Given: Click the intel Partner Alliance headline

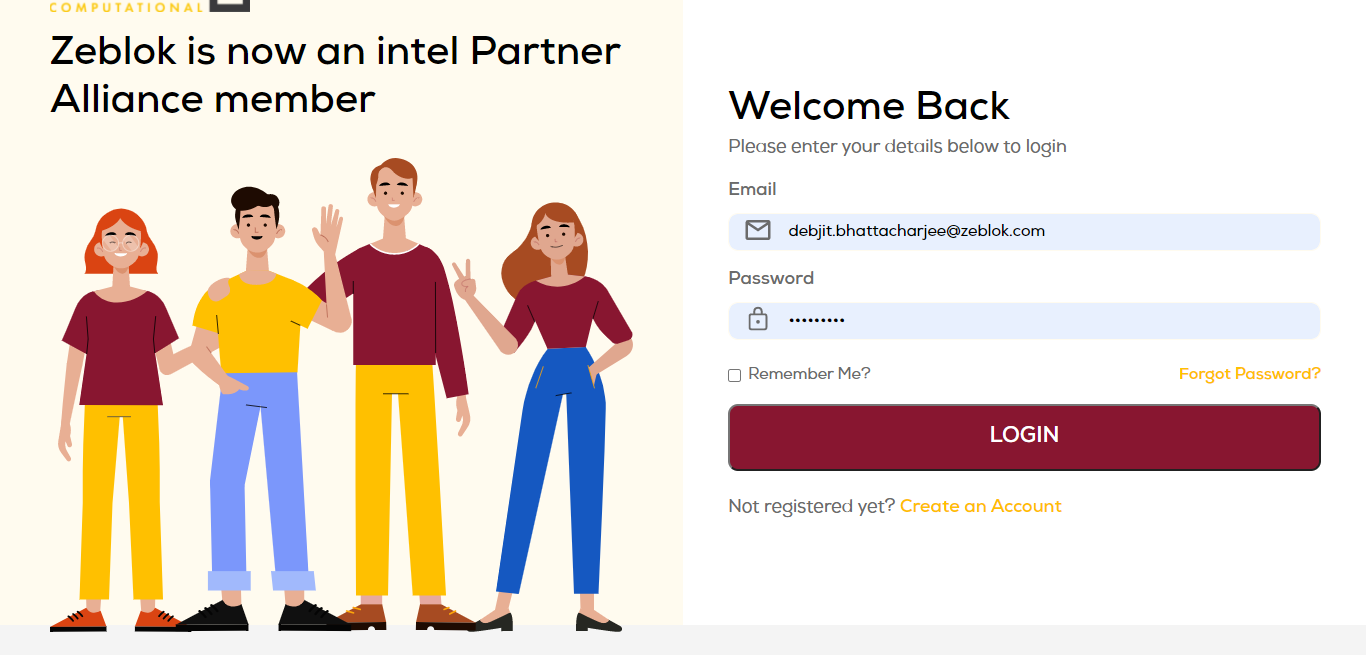Looking at the screenshot, I should 335,74.
